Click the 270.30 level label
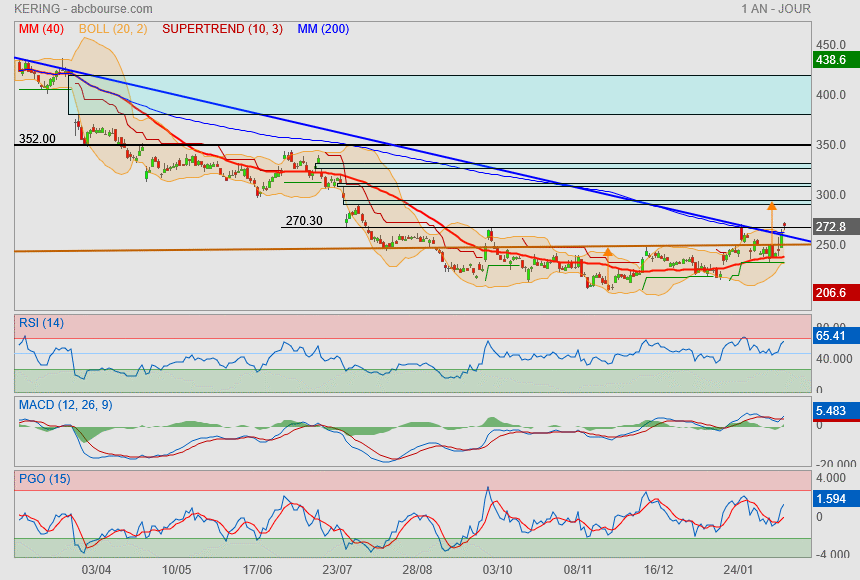The width and height of the screenshot is (860, 580). tap(304, 221)
